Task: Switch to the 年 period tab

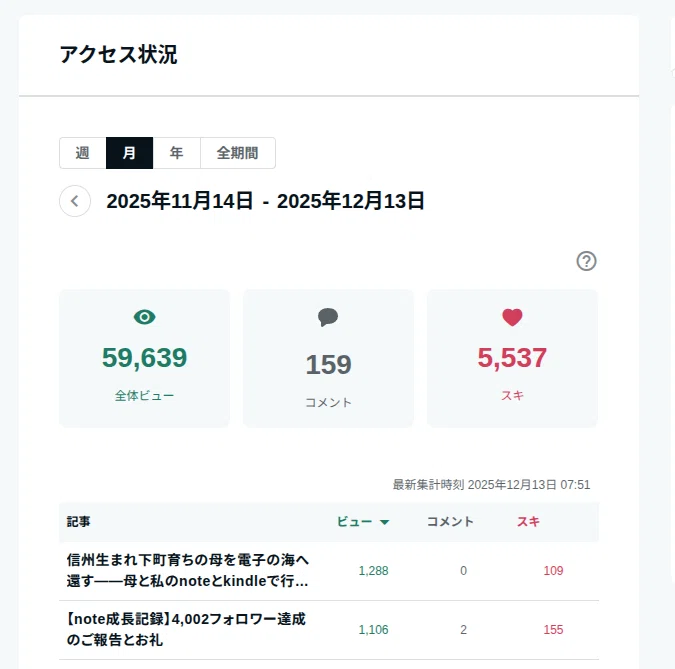Action: tap(176, 153)
